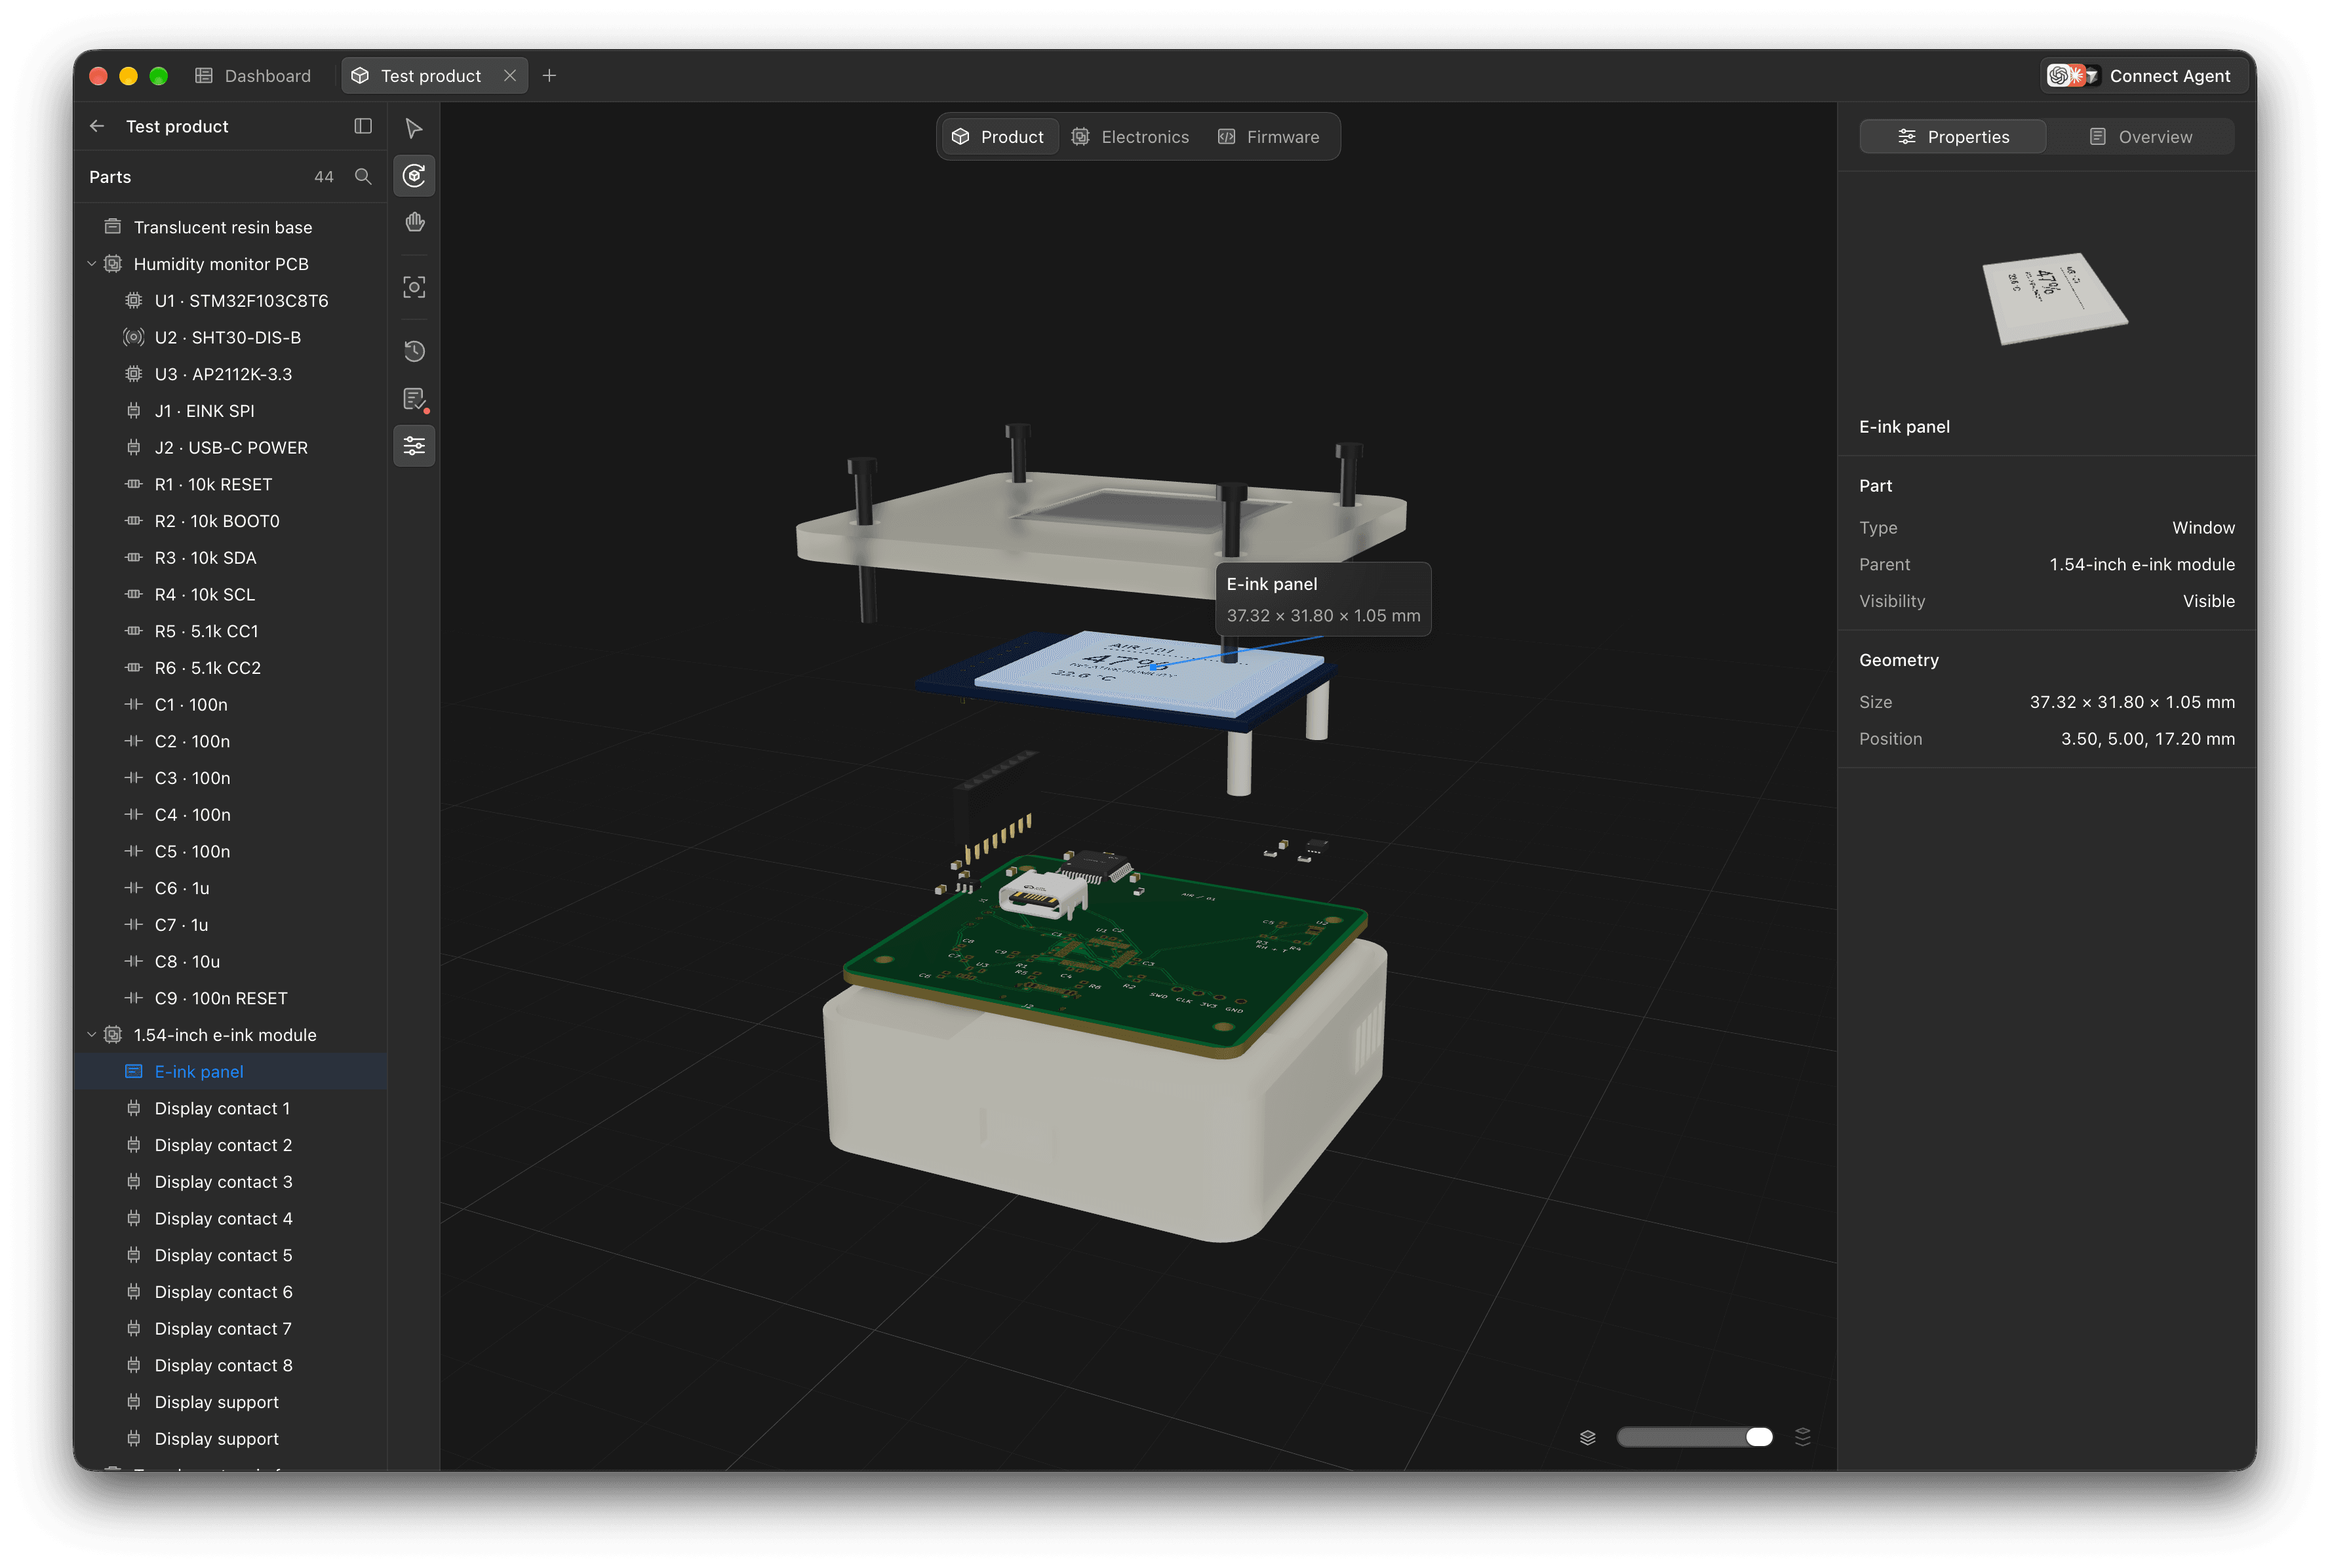The width and height of the screenshot is (2330, 1568).
Task: Select Display contact 5 part
Action: [x=231, y=1256]
